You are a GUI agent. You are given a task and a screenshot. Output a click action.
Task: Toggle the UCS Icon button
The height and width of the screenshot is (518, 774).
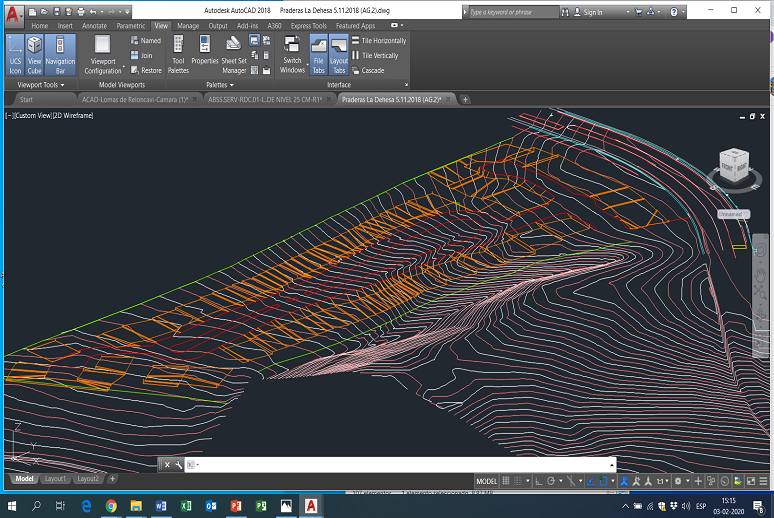coord(15,55)
